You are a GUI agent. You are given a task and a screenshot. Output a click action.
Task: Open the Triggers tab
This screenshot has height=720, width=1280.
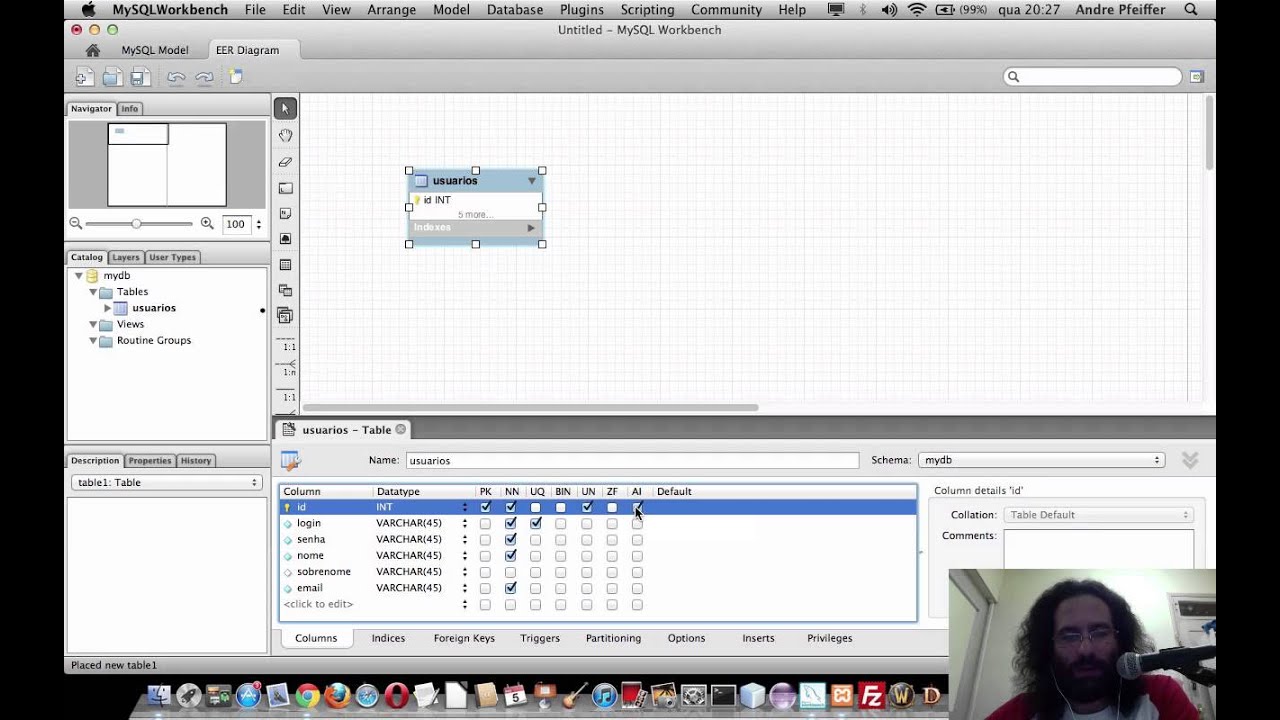540,638
